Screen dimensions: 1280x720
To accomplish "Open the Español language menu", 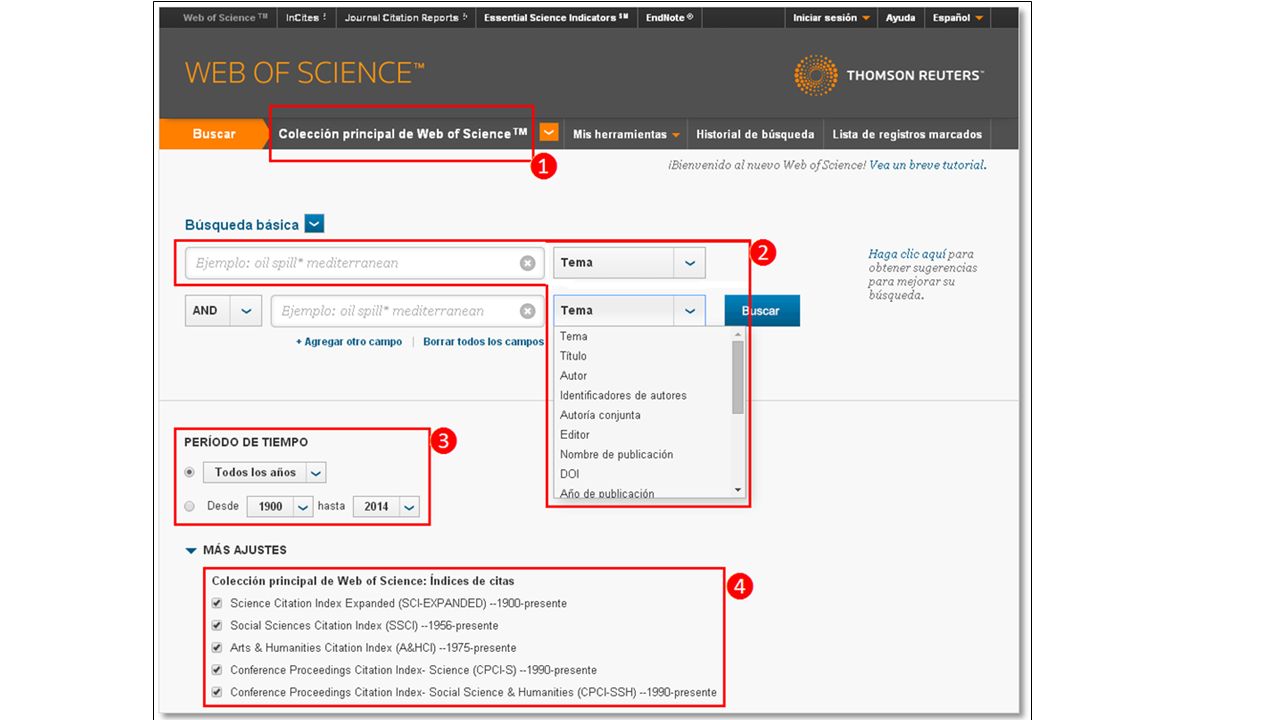I will click(x=958, y=18).
